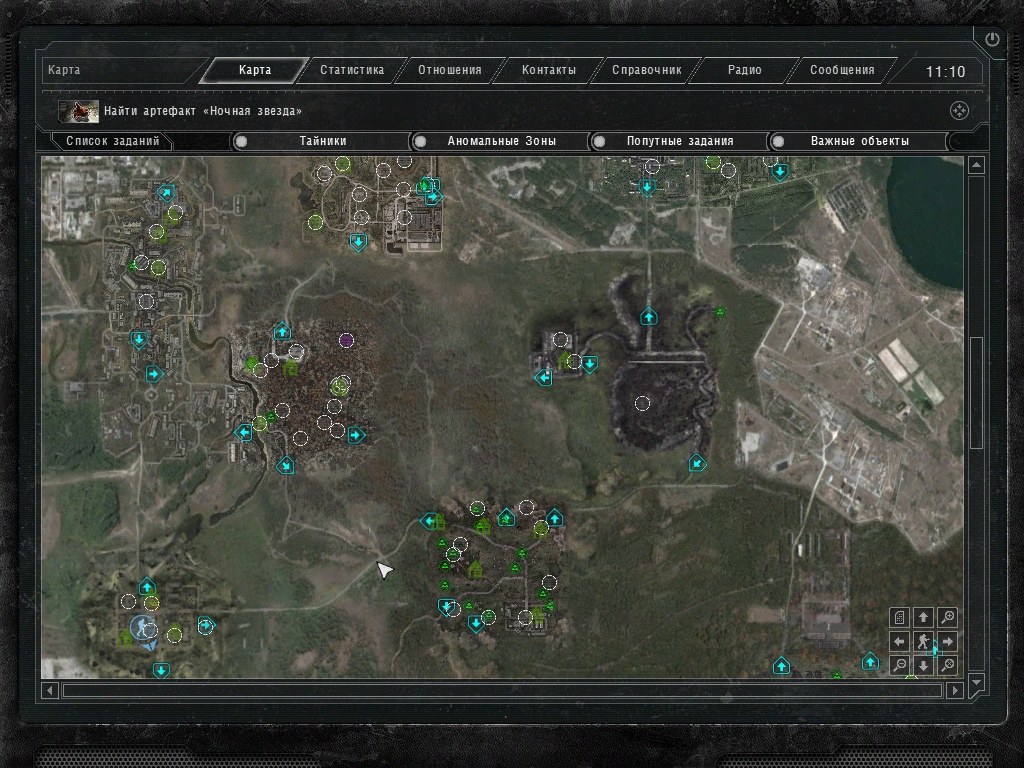
Task: Click cyan up-left arrow marker in northwest town
Action: click(166, 193)
